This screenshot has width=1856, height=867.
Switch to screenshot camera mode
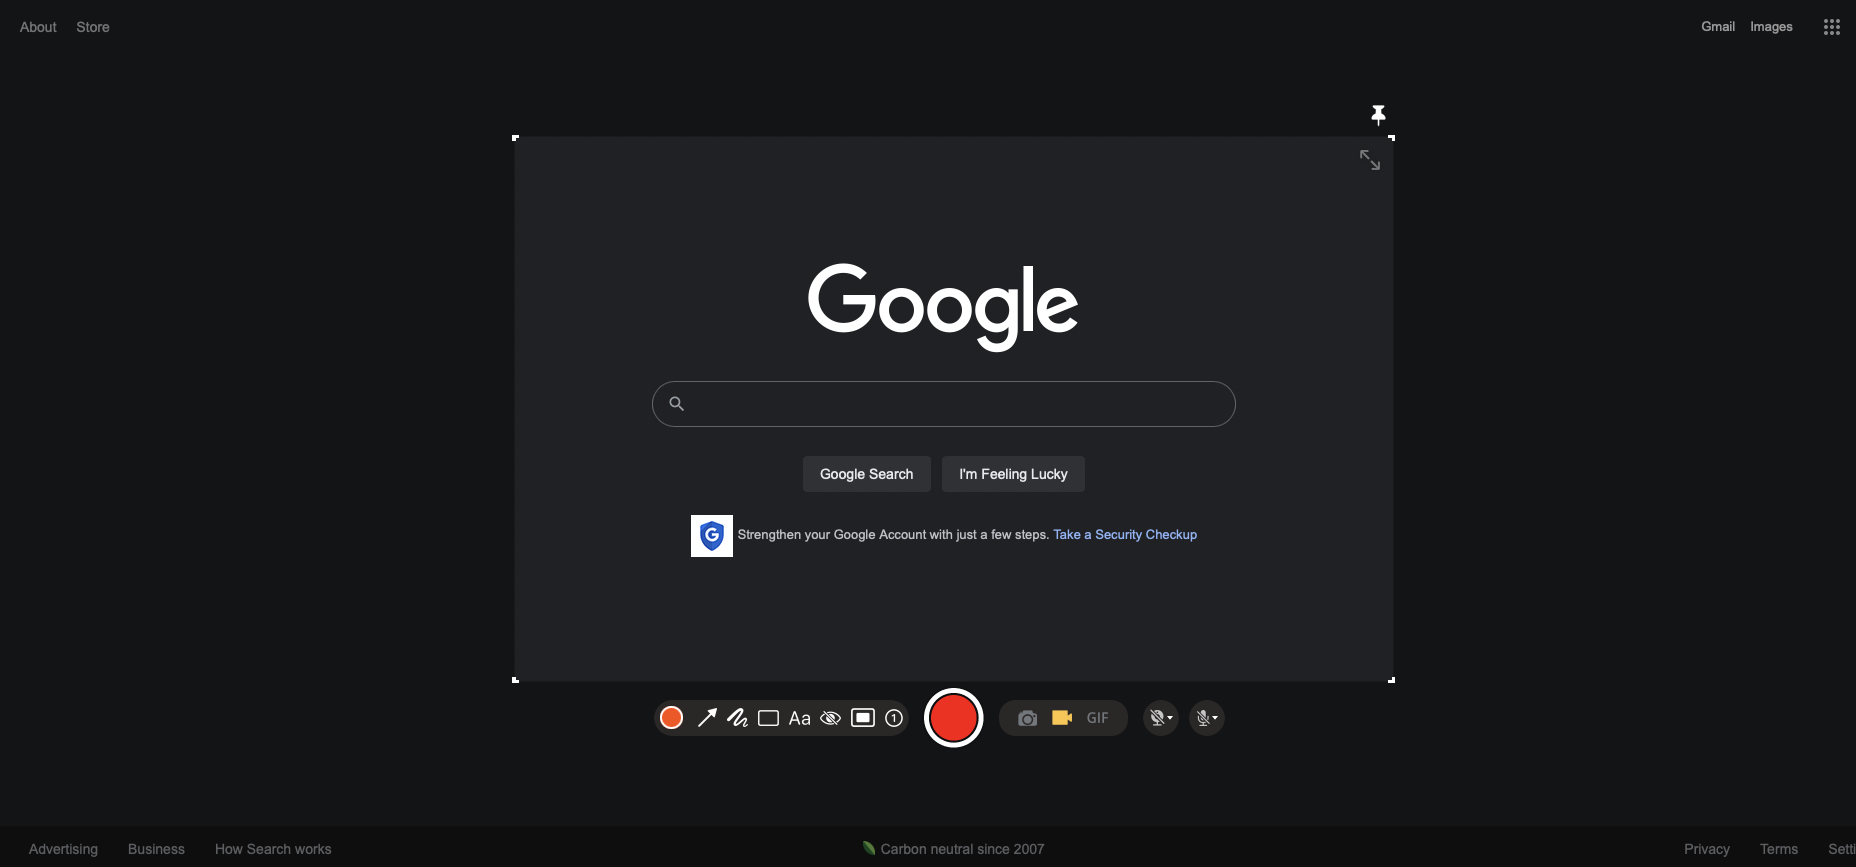coord(1028,718)
